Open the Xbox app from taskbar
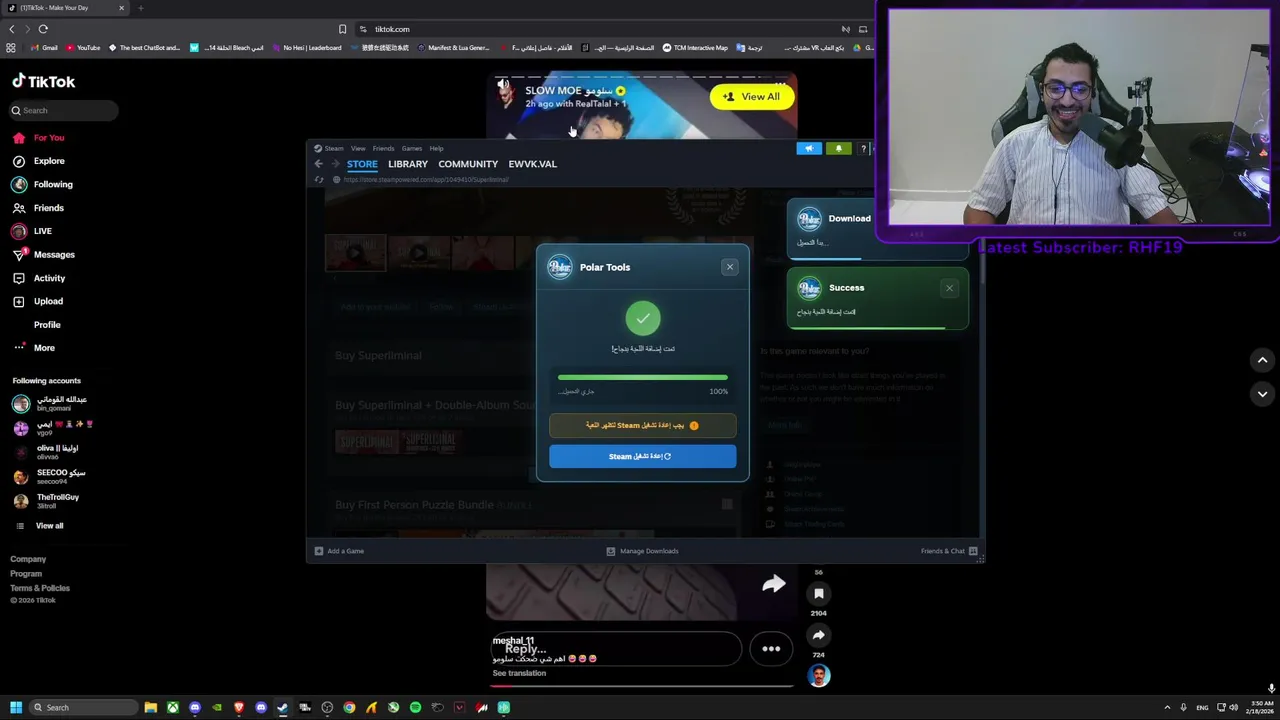 tap(173, 708)
